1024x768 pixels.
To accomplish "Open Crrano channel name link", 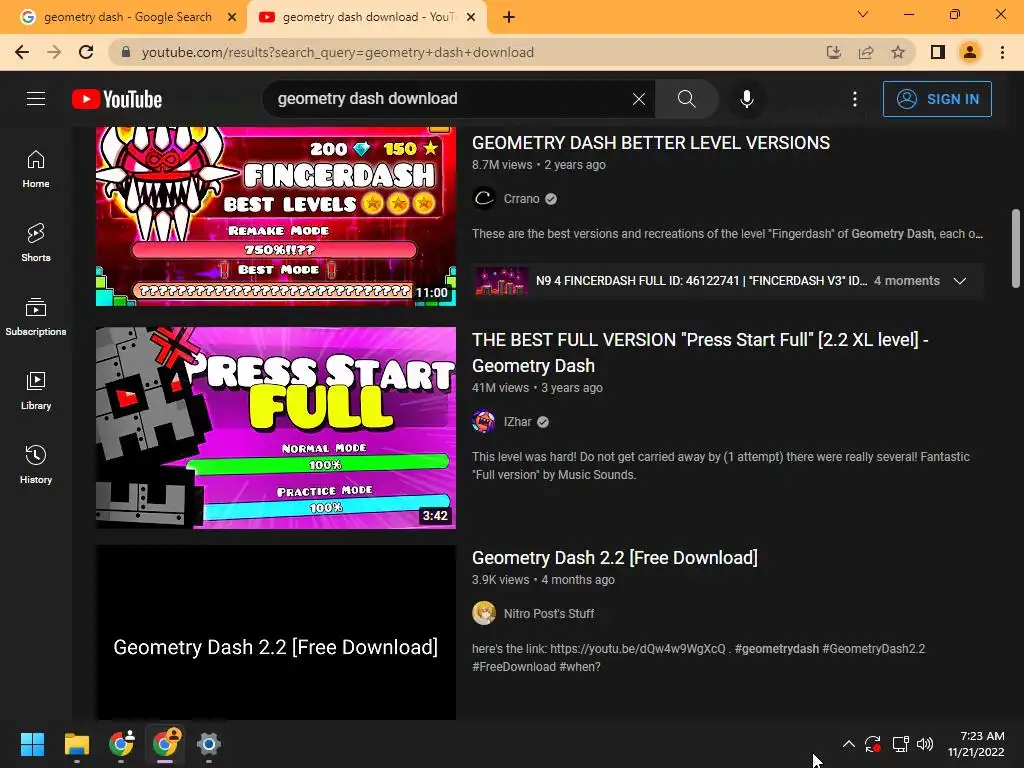I will (x=521, y=199).
